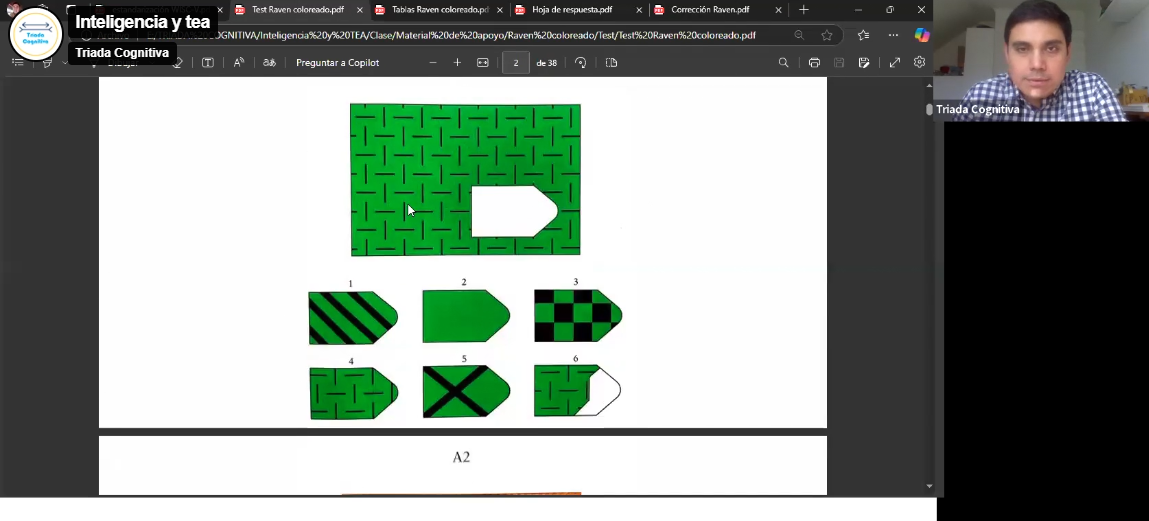Open a new browser tab
This screenshot has height=521, width=1149.
click(804, 10)
